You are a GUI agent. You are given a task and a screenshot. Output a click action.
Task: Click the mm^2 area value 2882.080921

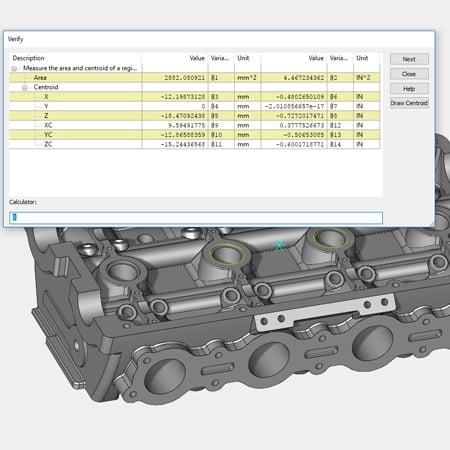[184, 78]
